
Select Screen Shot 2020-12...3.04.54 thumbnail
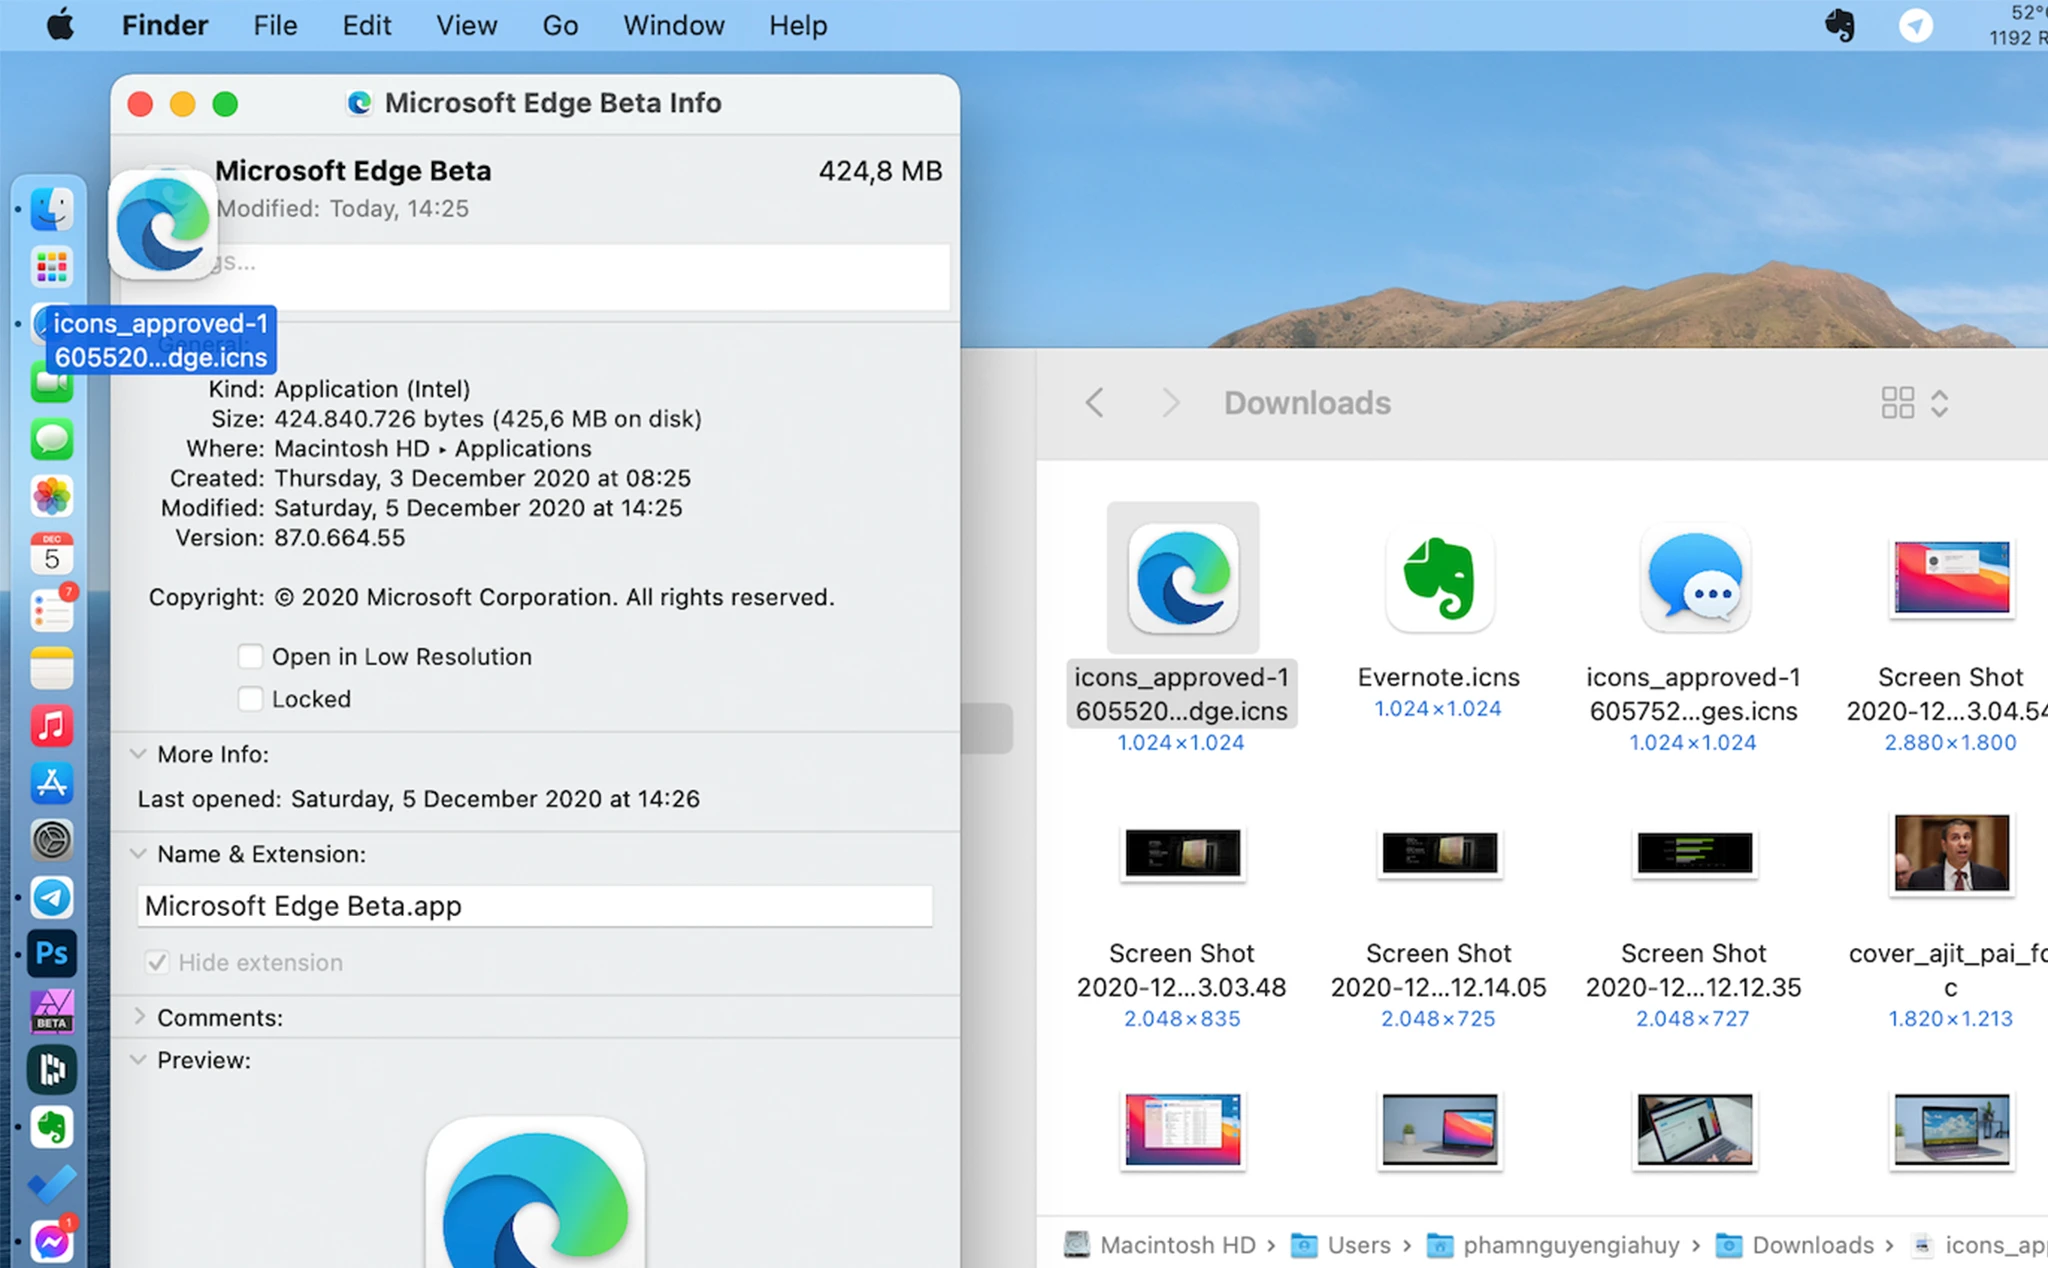click(x=1950, y=577)
